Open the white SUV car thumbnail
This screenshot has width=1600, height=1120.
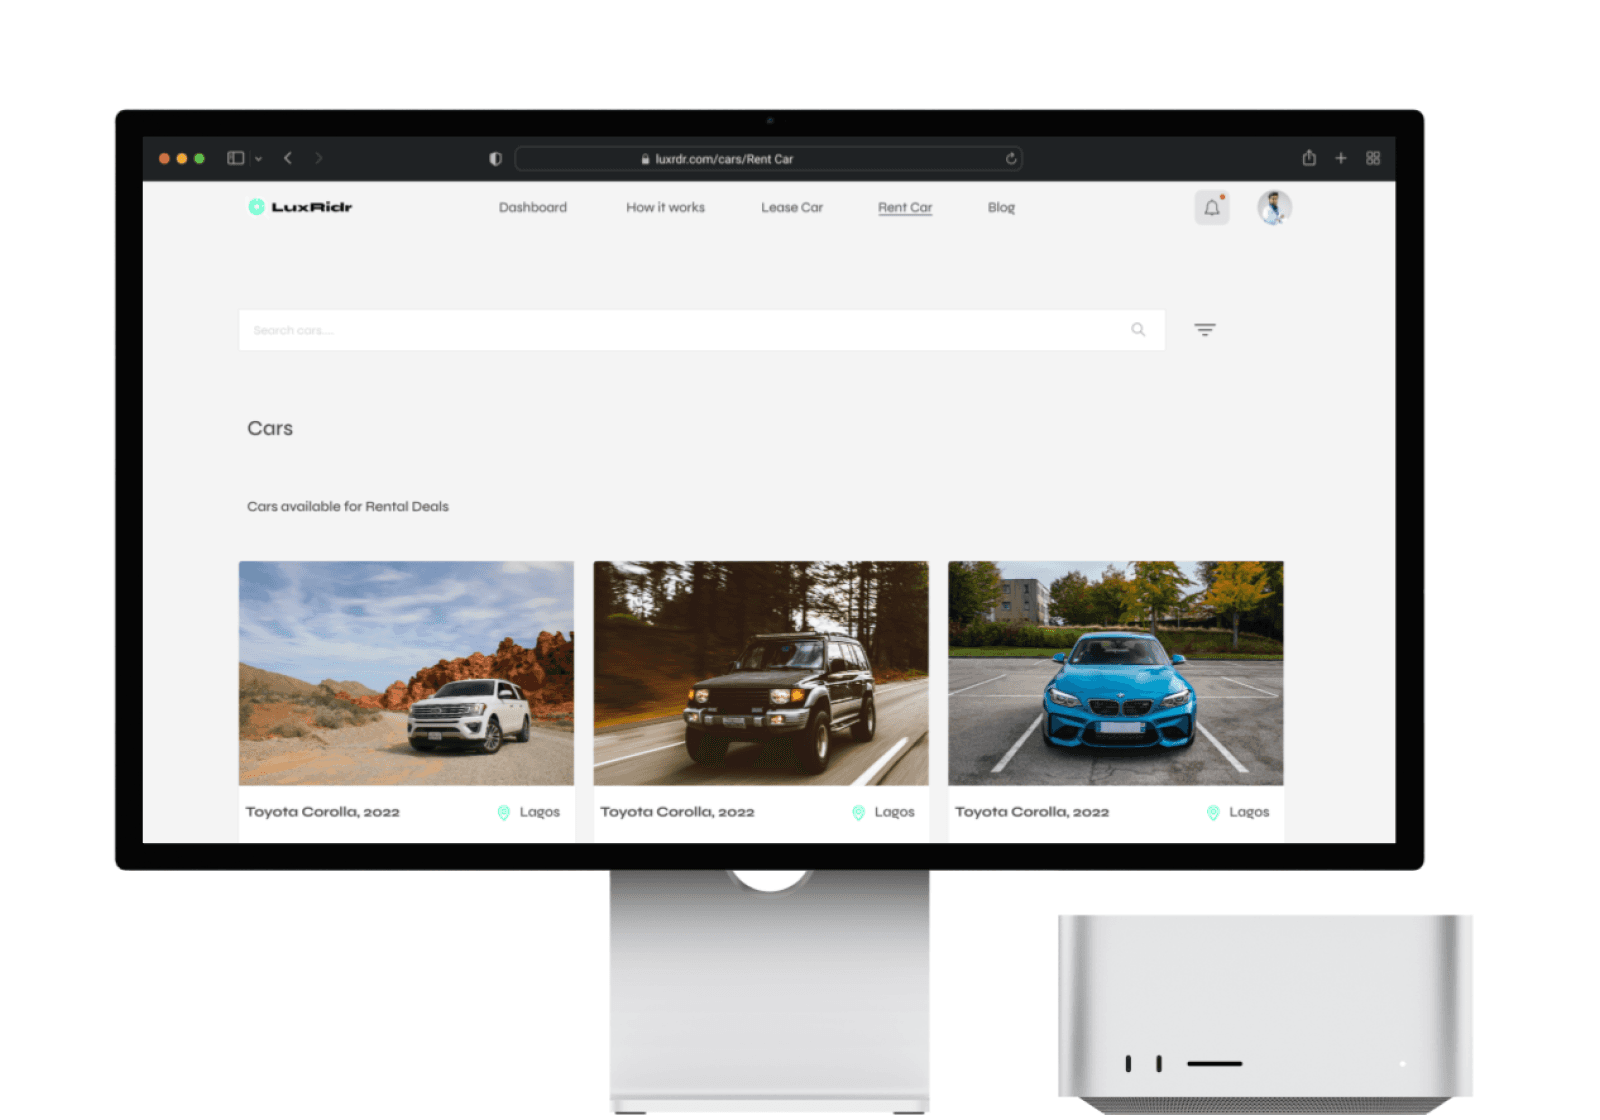(406, 673)
